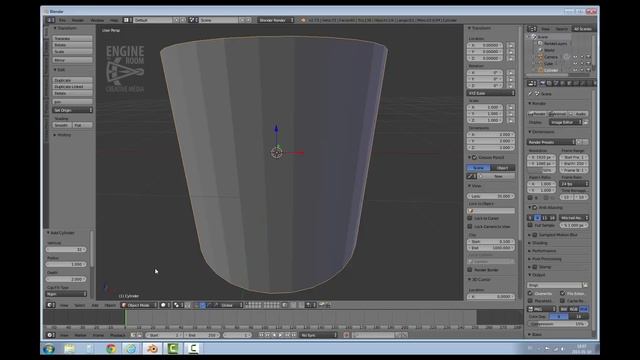Image resolution: width=640 pixels, height=360 pixels.
Task: Open the 3D View editor type icon
Action: tap(51, 305)
